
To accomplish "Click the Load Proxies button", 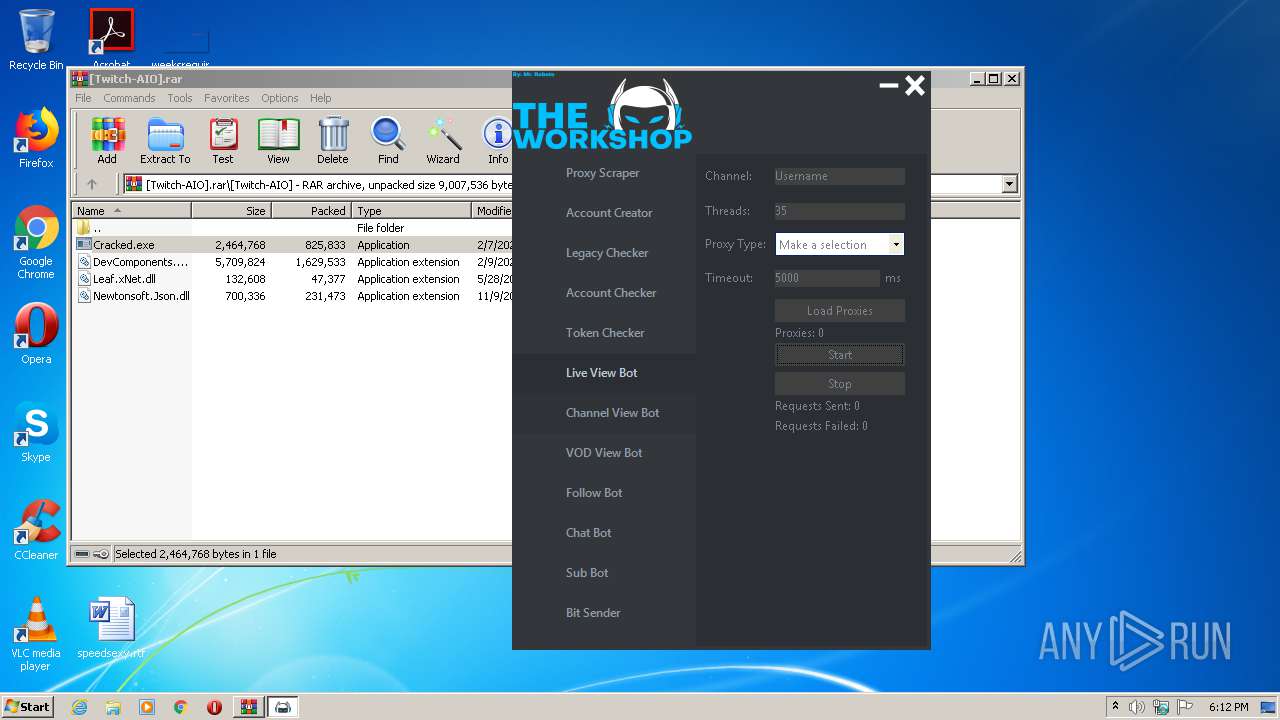I will 840,311.
